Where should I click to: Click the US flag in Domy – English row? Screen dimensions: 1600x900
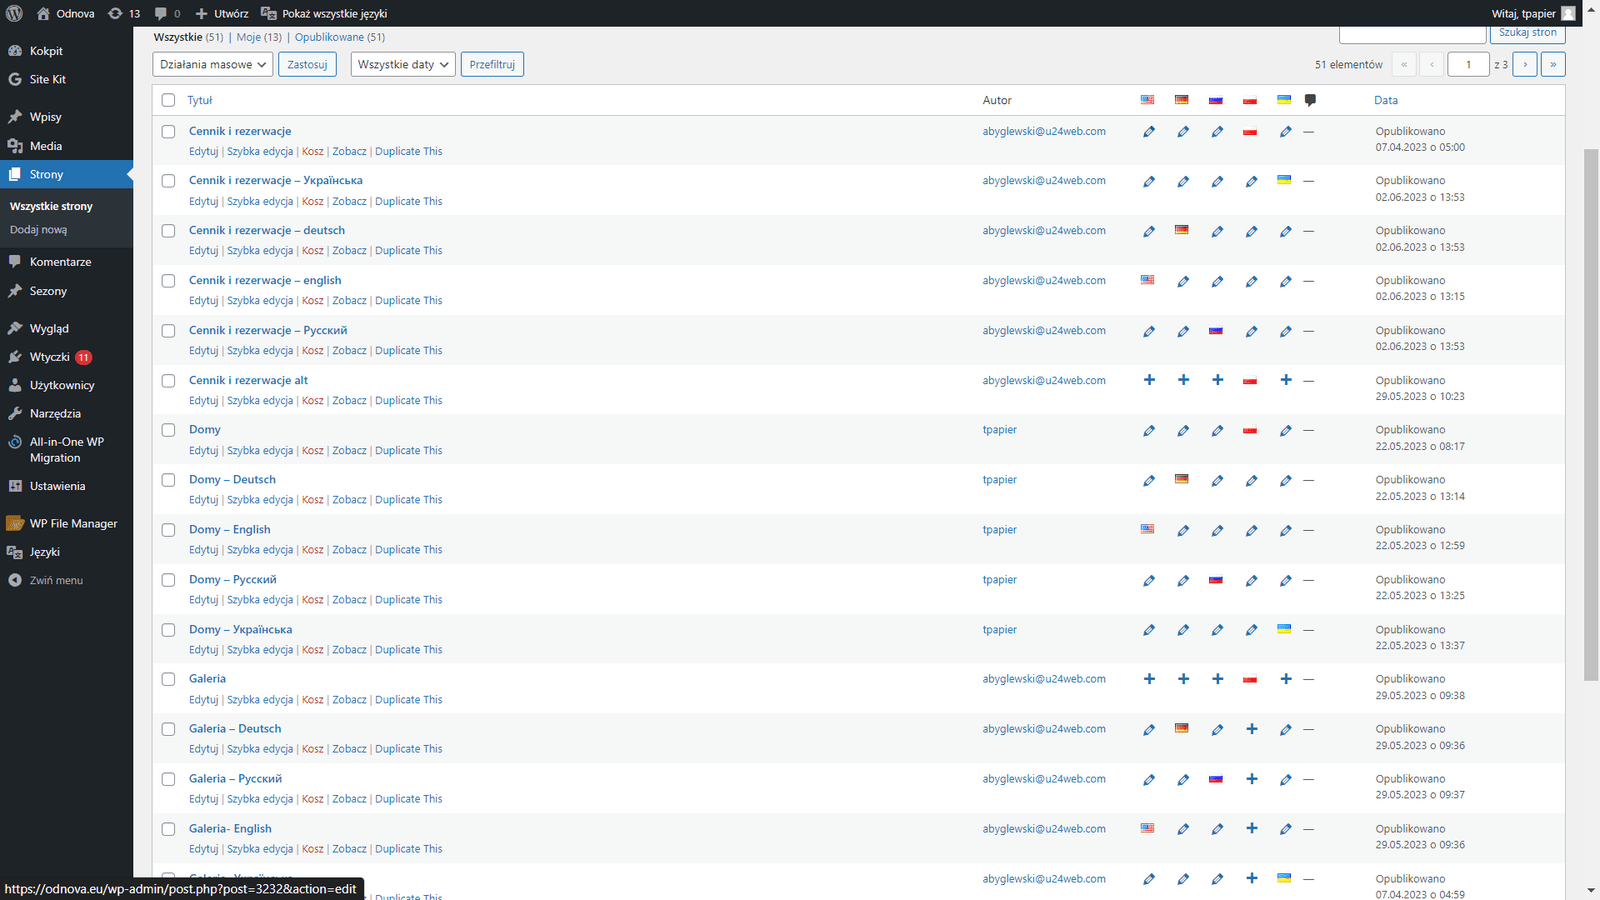[x=1148, y=529]
